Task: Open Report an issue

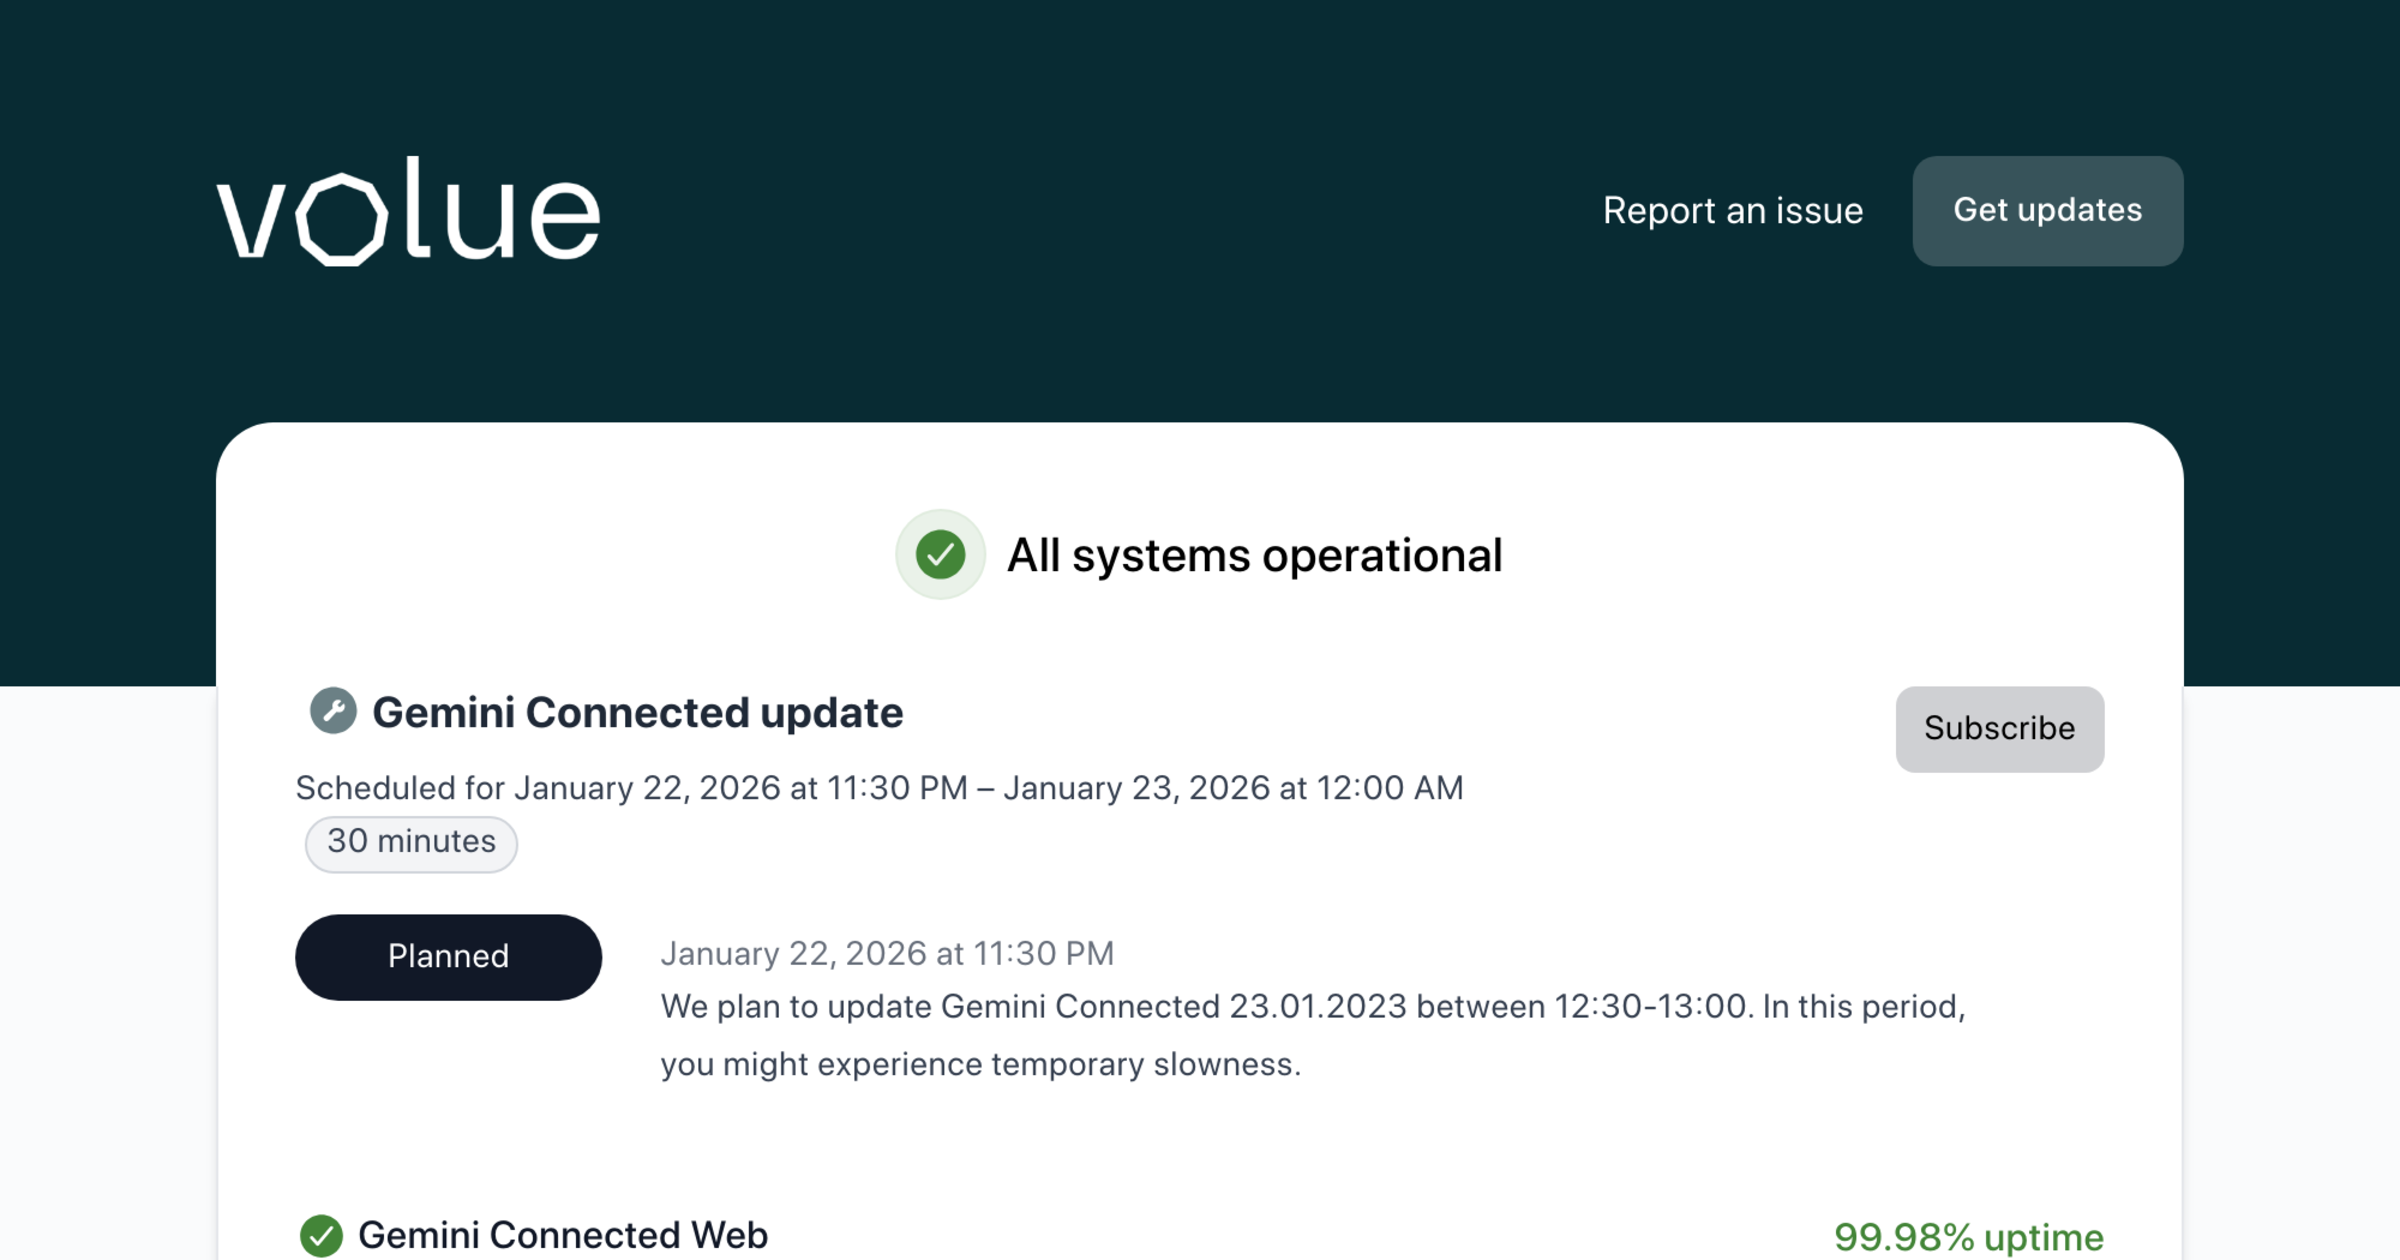Action: 1733,211
